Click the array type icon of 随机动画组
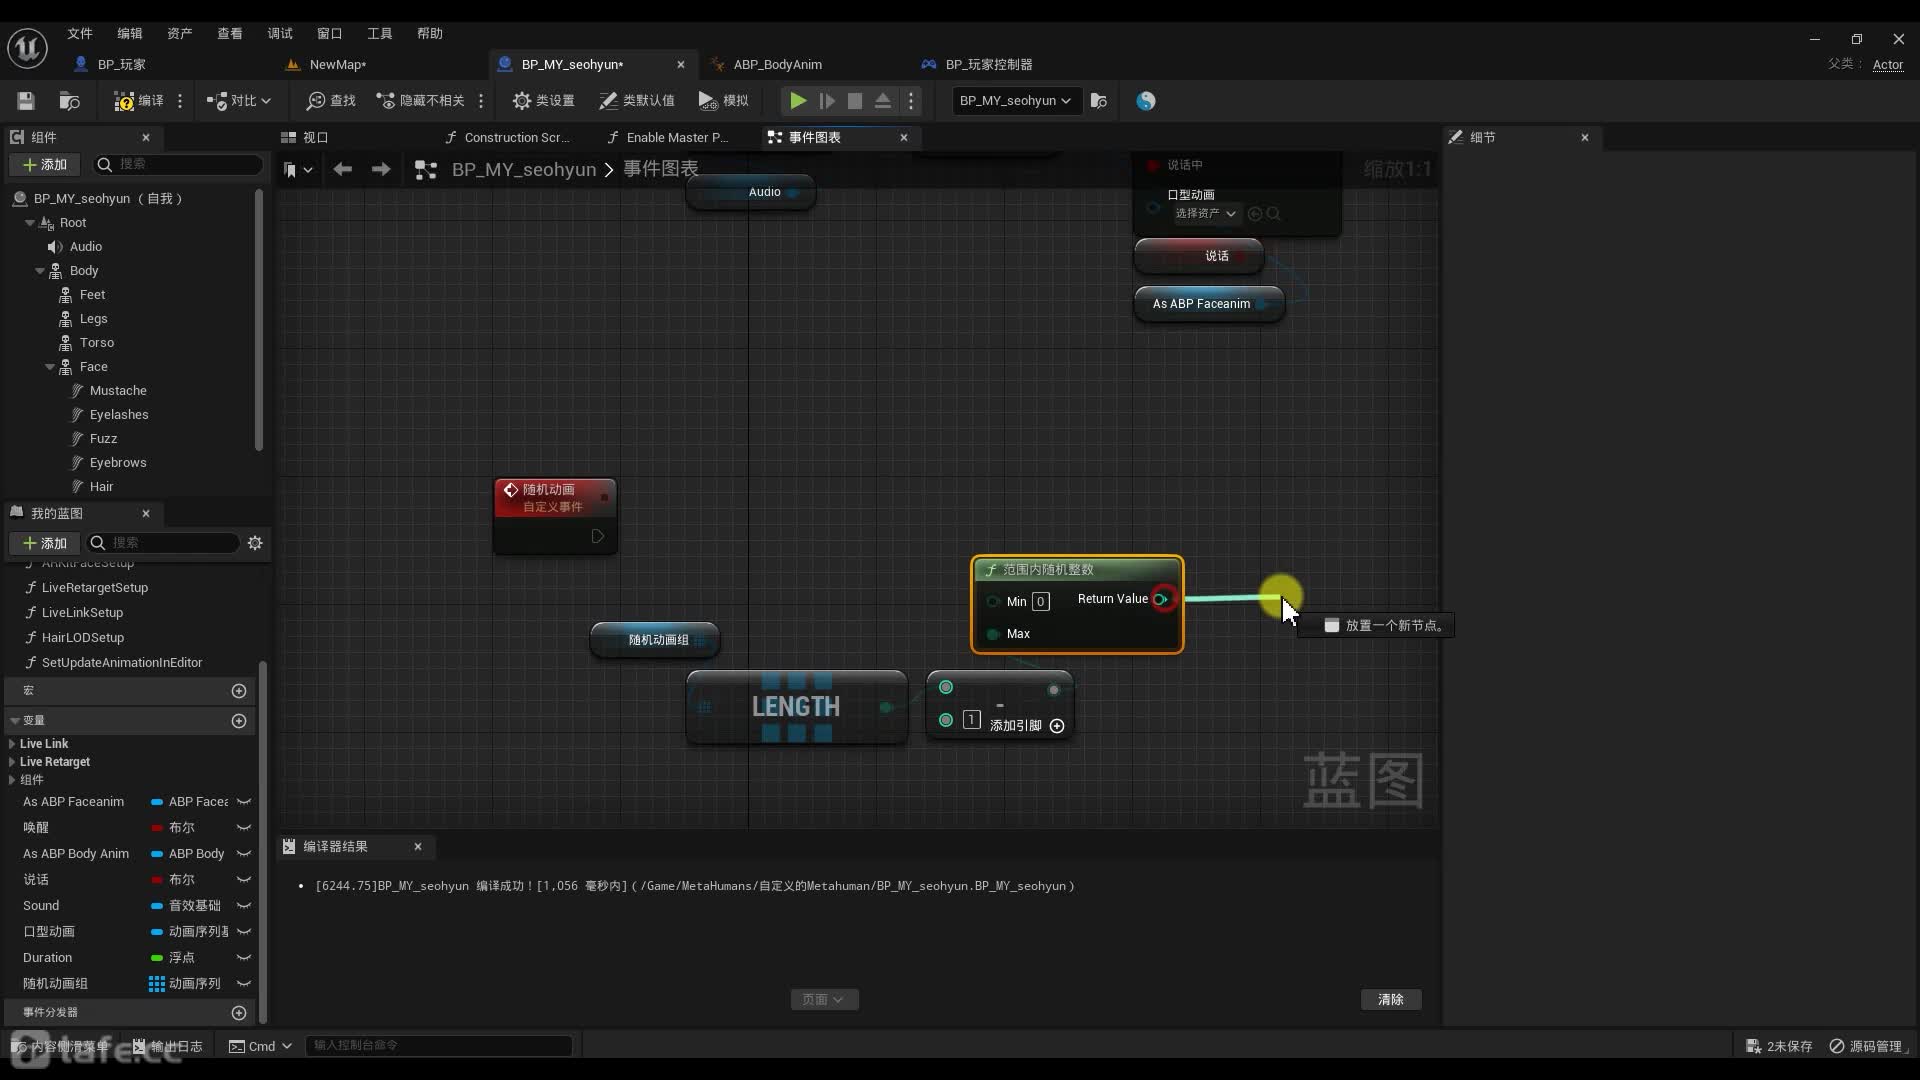 (x=157, y=984)
